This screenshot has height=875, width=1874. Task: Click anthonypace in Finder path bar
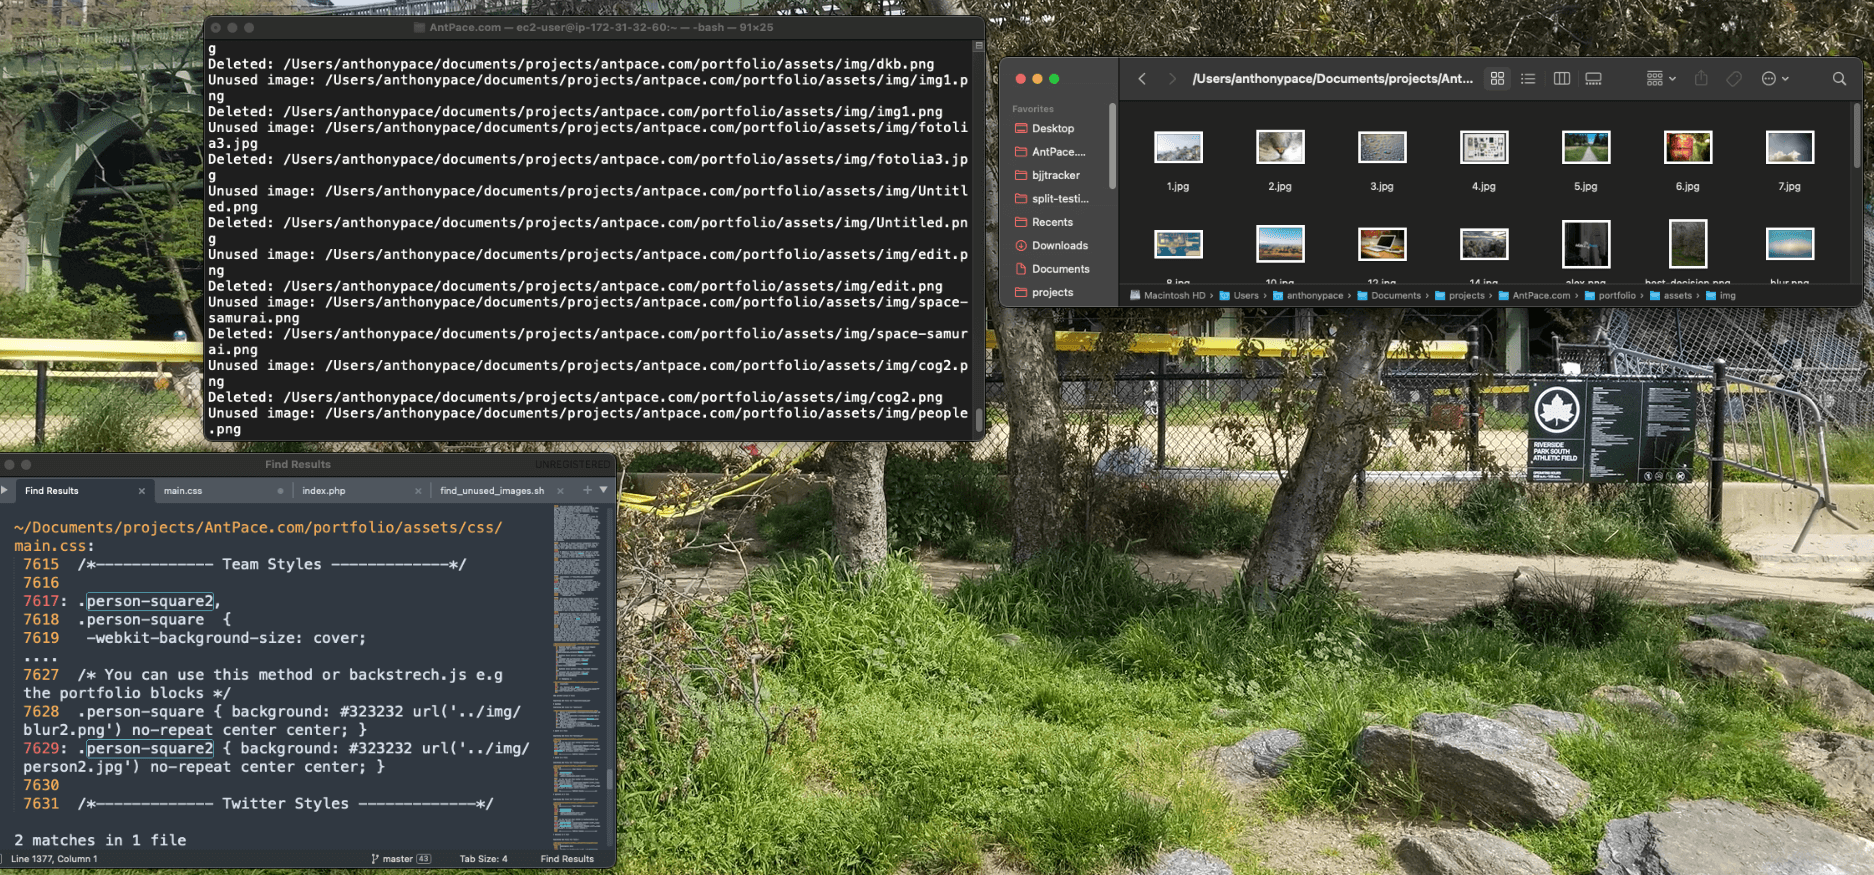point(1308,296)
